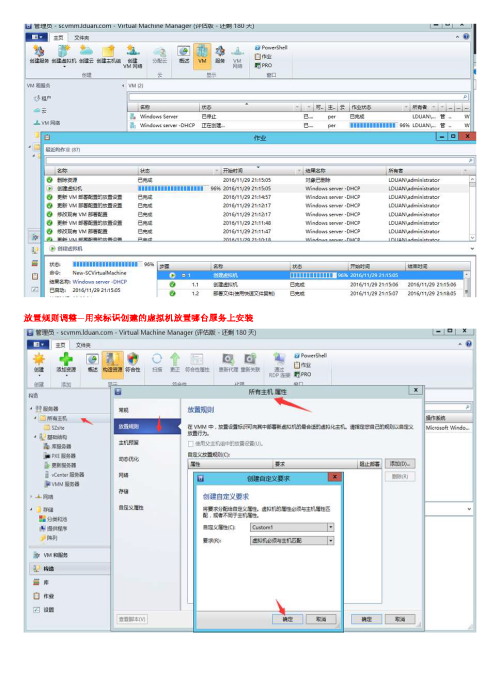Select 放置规则 page in properties dialog

tap(147, 426)
